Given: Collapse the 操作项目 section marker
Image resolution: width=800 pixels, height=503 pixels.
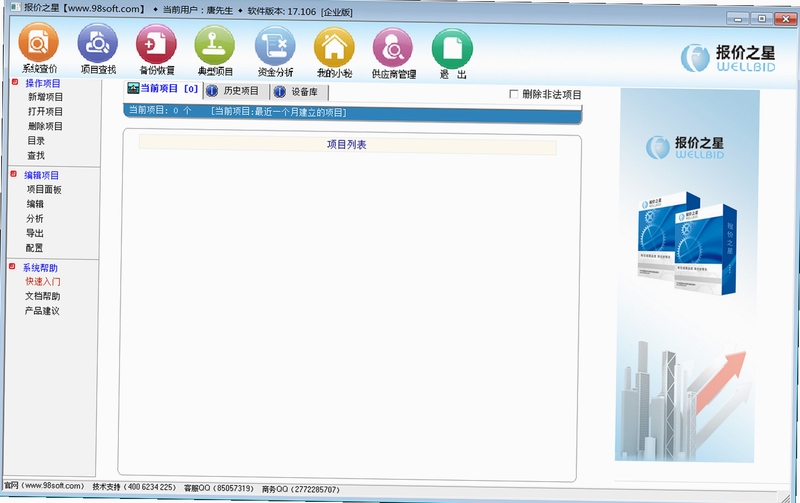Looking at the screenshot, I should click(x=15, y=82).
